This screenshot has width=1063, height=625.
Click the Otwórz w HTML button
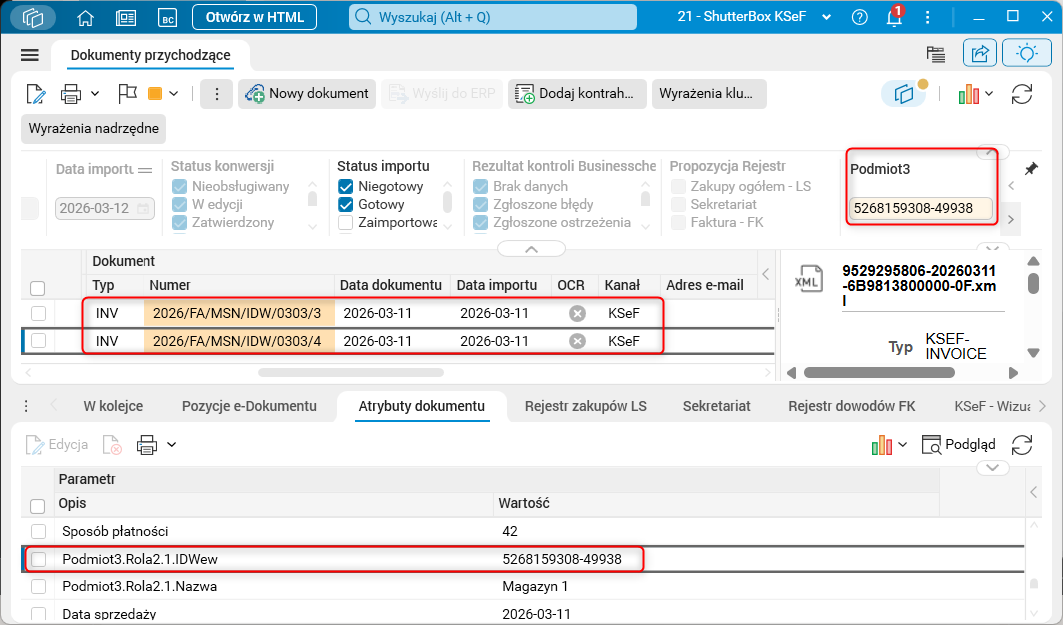(x=254, y=17)
